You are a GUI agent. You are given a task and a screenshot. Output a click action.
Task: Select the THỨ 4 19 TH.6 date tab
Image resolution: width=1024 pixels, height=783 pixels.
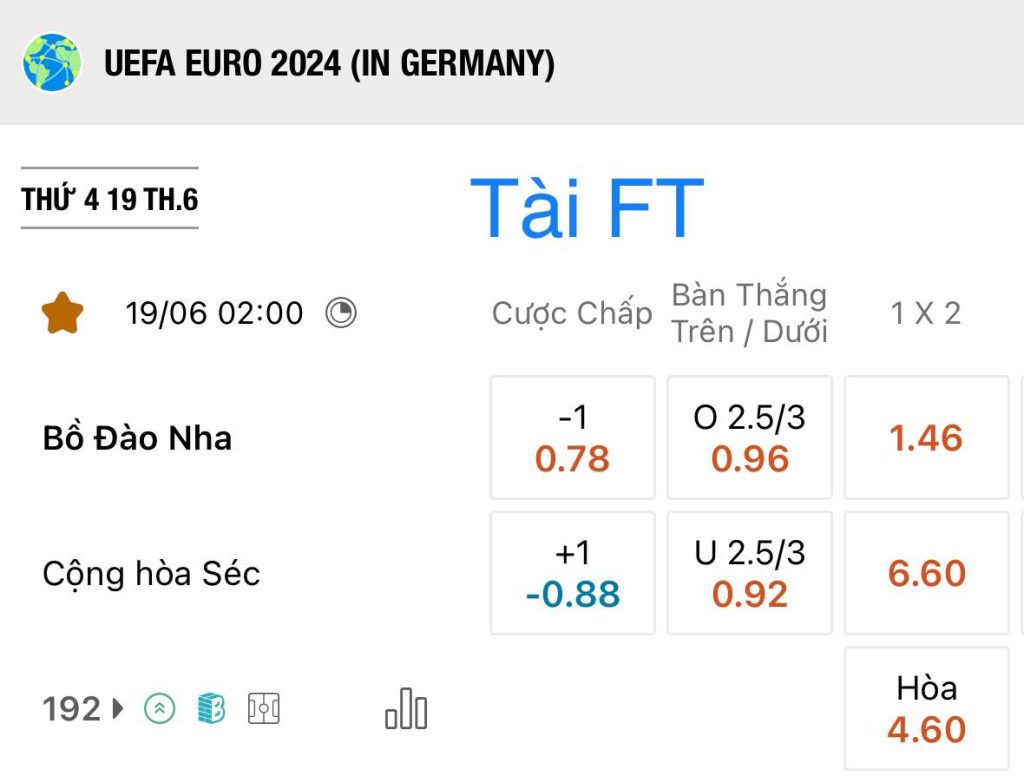[x=110, y=199]
